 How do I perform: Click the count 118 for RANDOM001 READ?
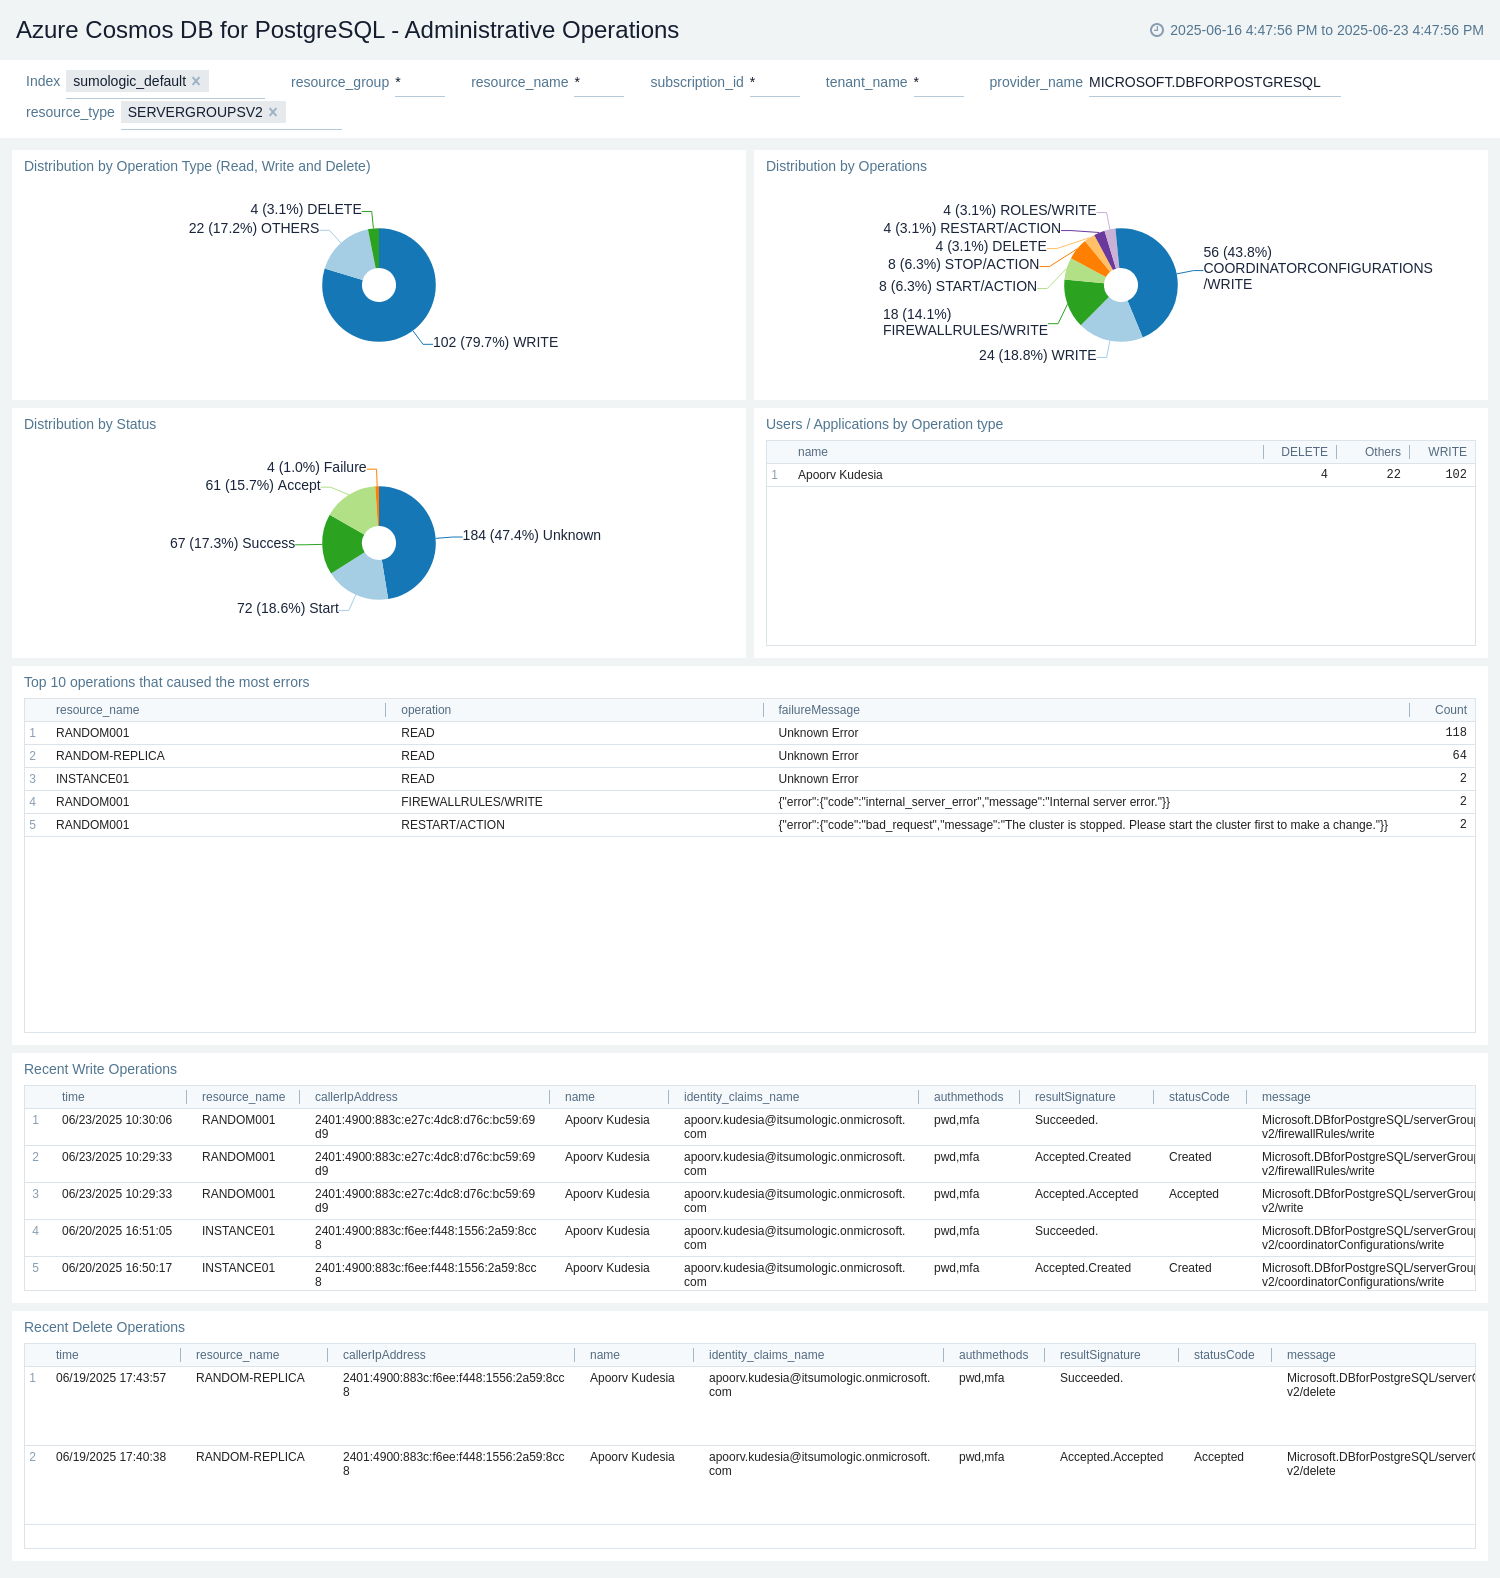[x=1455, y=733]
